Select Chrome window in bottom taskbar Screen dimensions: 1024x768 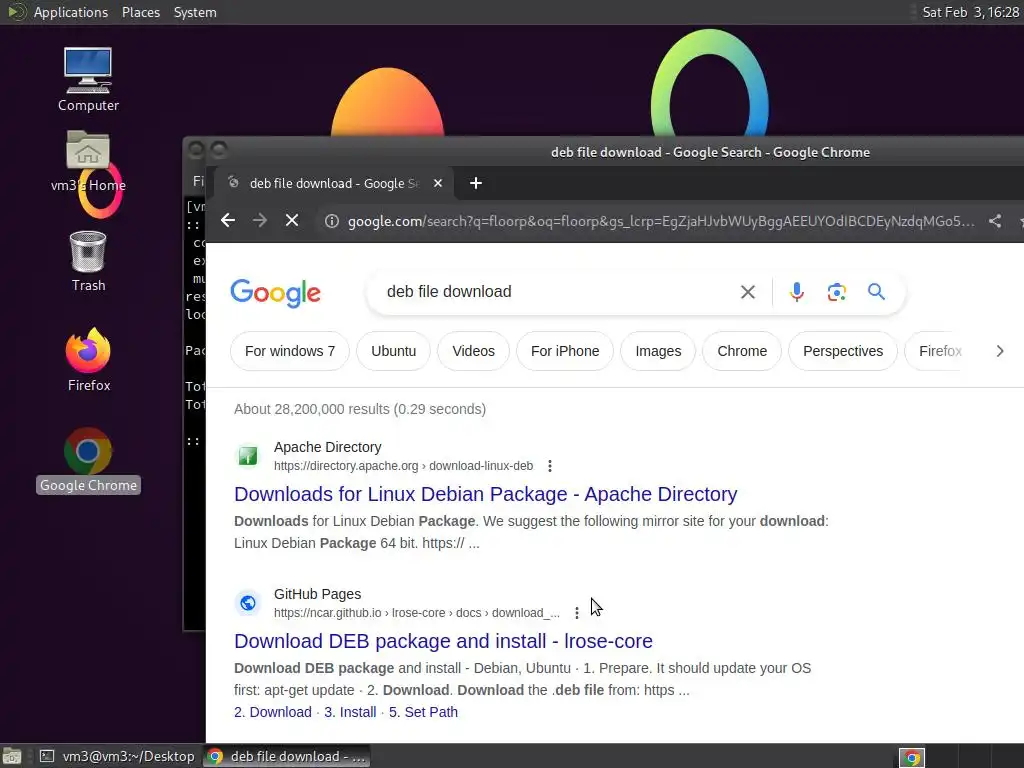coord(287,756)
